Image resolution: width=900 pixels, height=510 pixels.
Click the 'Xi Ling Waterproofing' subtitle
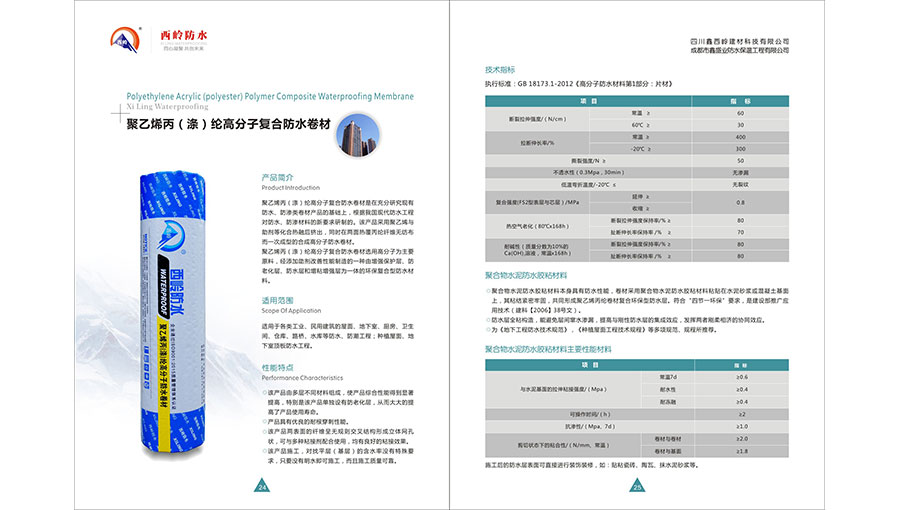(x=167, y=107)
